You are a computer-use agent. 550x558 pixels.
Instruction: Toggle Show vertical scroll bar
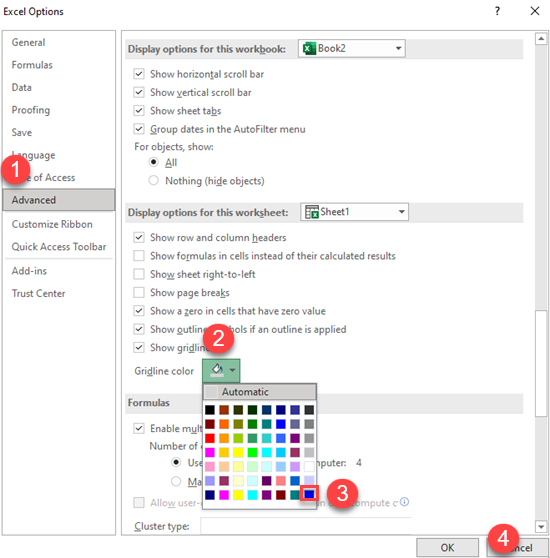(x=139, y=93)
